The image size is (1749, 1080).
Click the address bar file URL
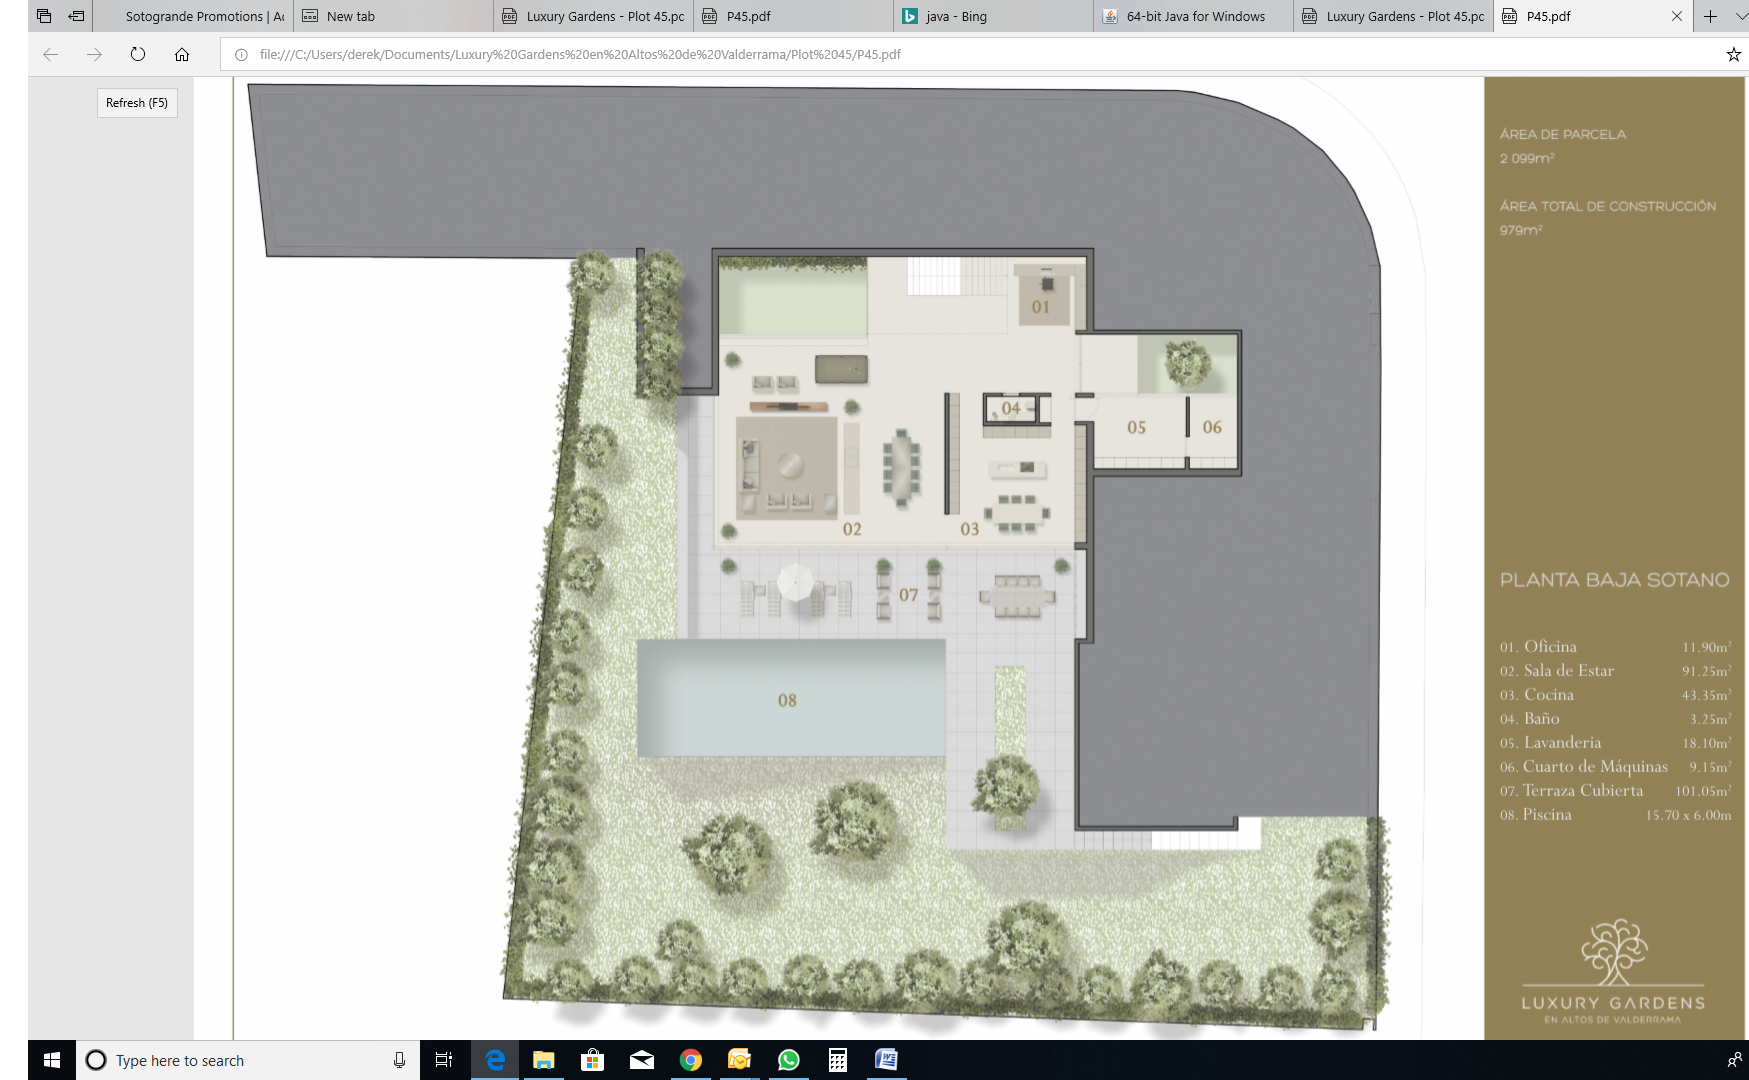point(580,55)
